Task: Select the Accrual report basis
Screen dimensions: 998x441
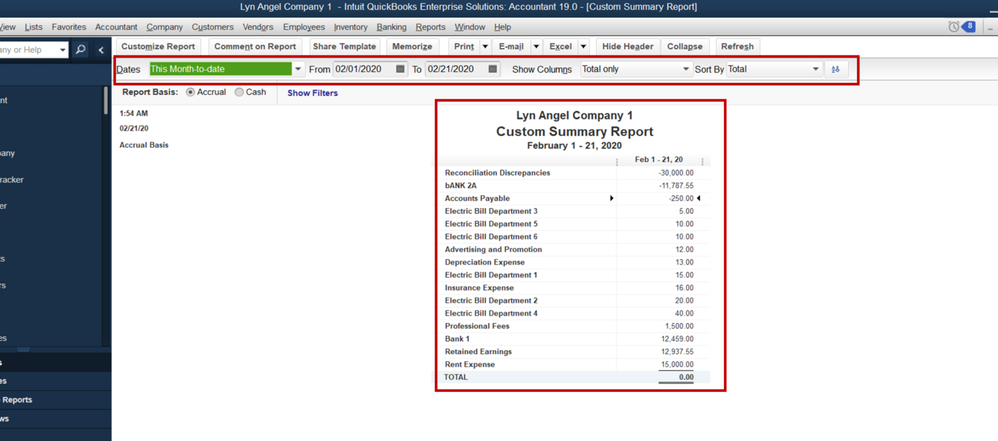Action: tap(190, 92)
